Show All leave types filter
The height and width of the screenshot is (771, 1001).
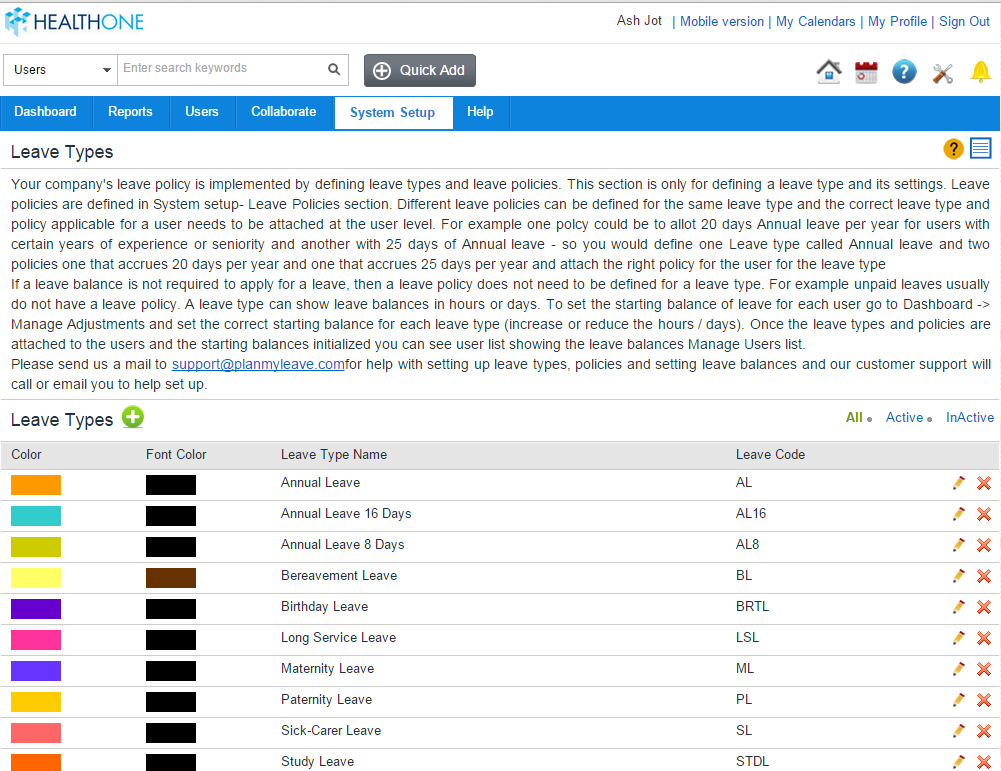(x=854, y=418)
